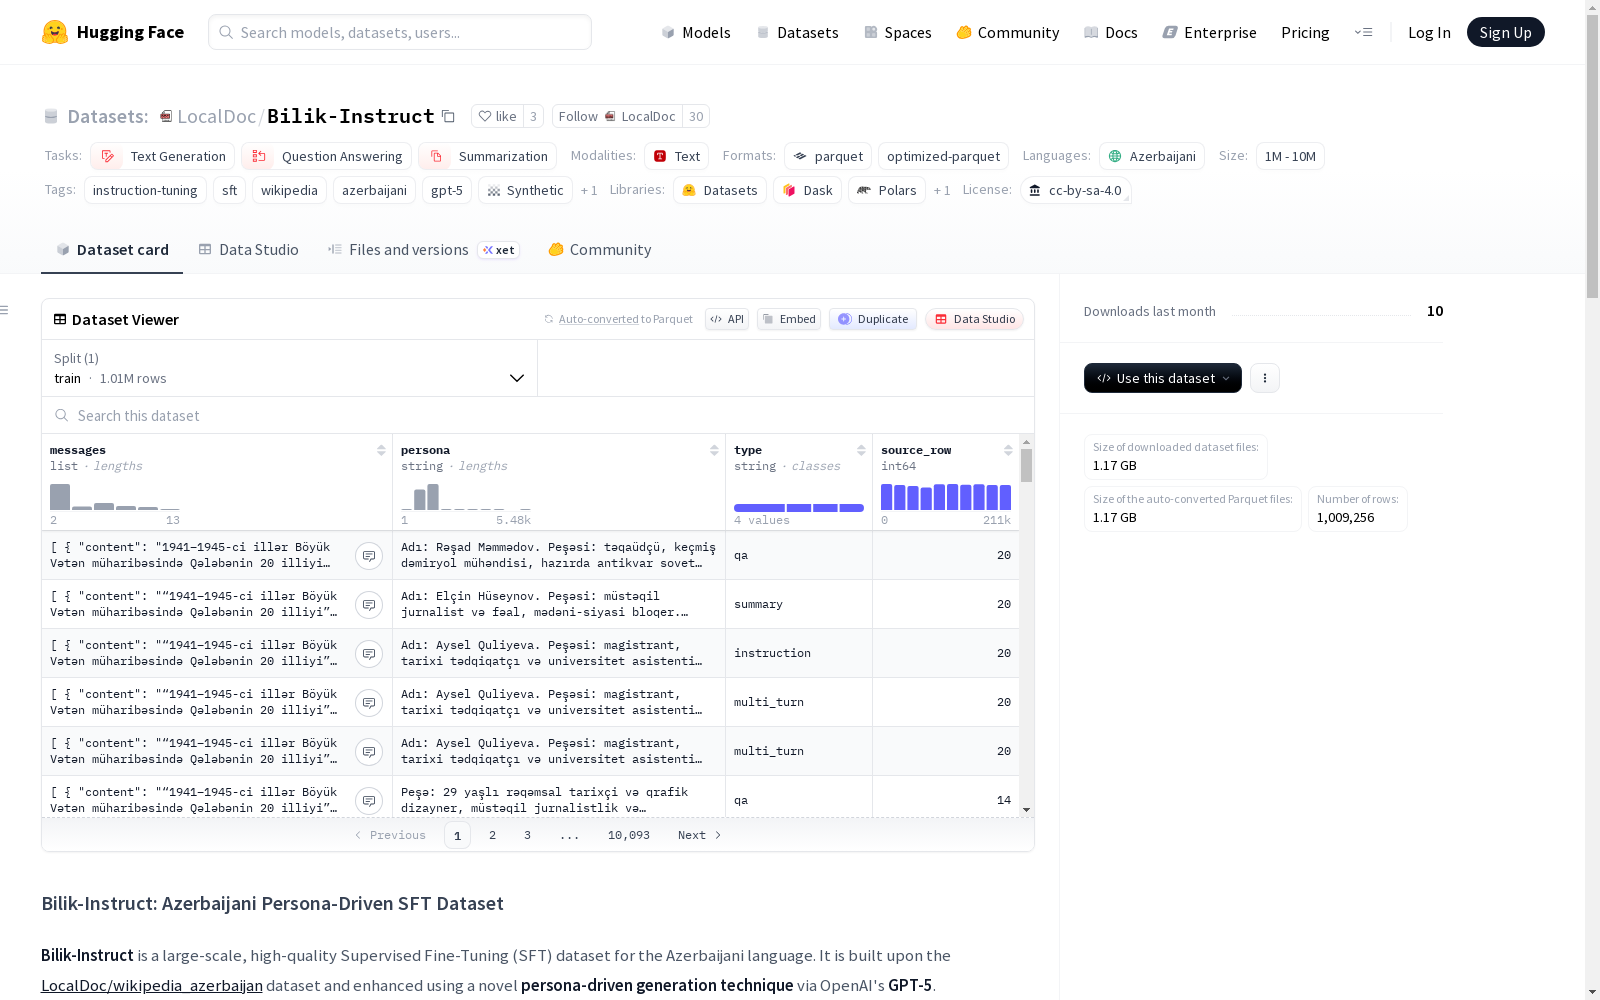Open the Pricing page
The image size is (1600, 1000).
[1305, 32]
